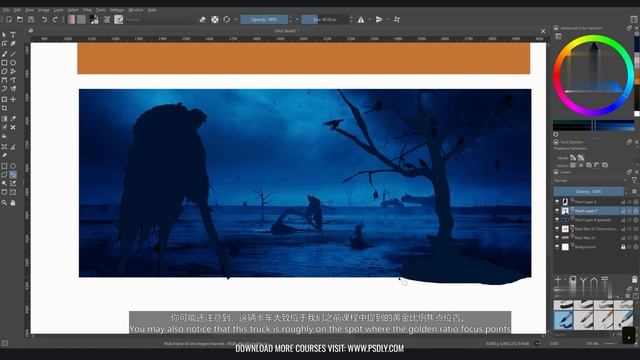
Task: Open the Edit menu
Action: click(17, 10)
